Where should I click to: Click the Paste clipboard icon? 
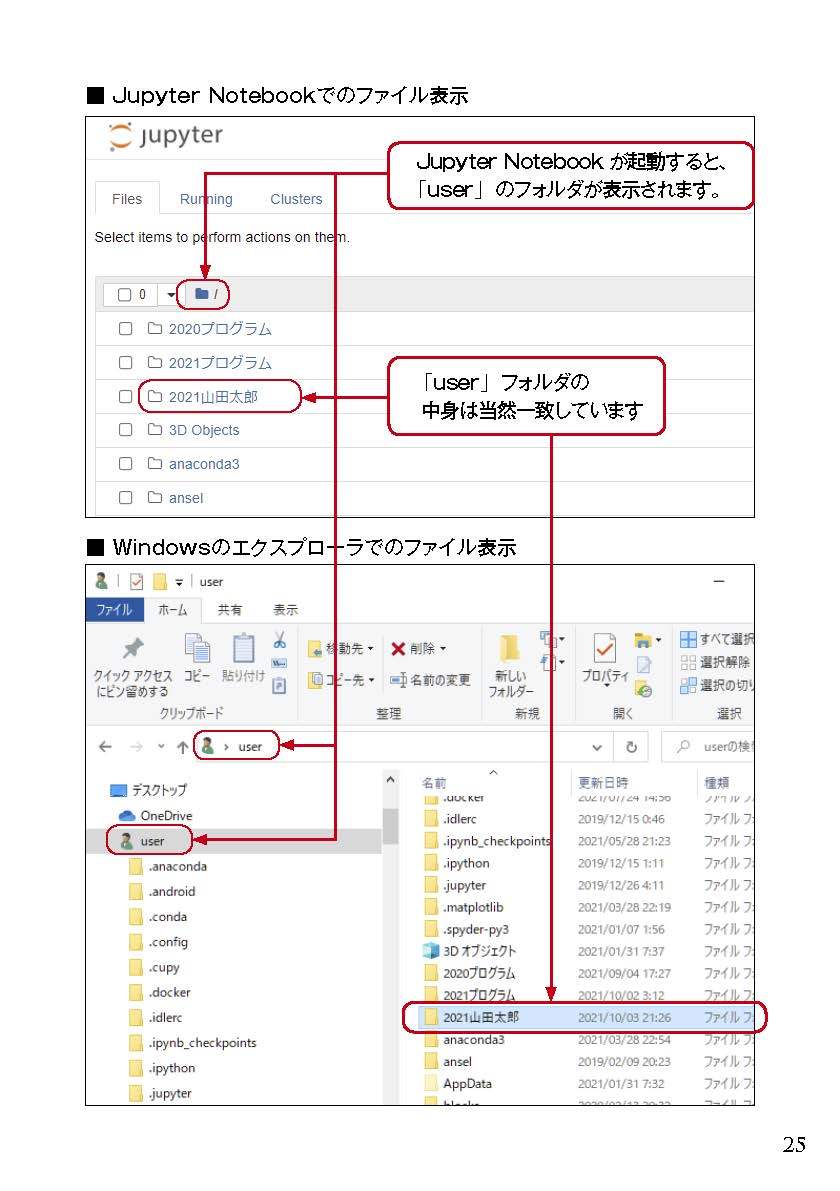(243, 649)
